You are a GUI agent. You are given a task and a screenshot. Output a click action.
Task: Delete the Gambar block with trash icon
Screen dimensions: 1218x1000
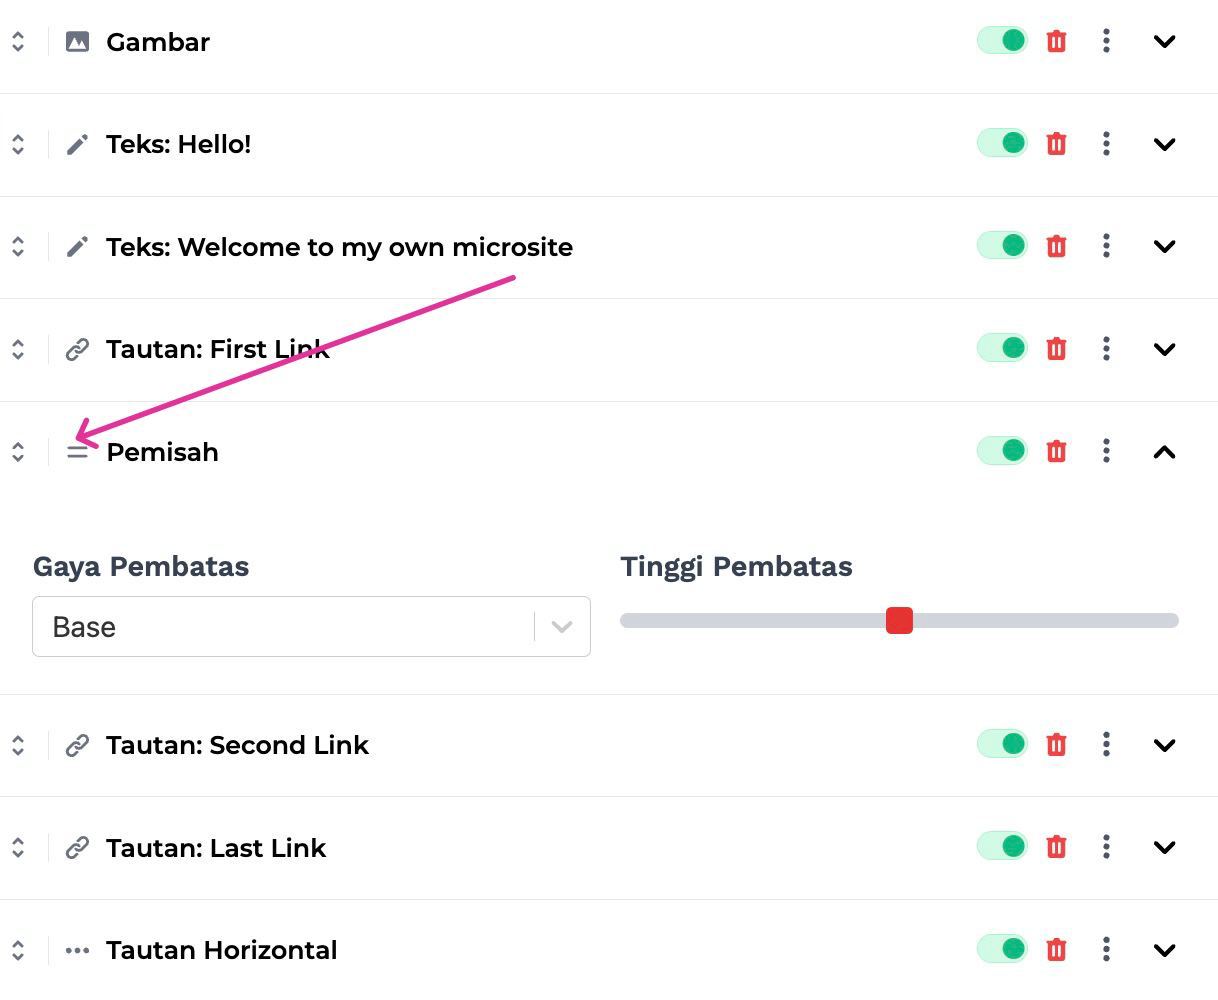pyautogui.click(x=1056, y=41)
